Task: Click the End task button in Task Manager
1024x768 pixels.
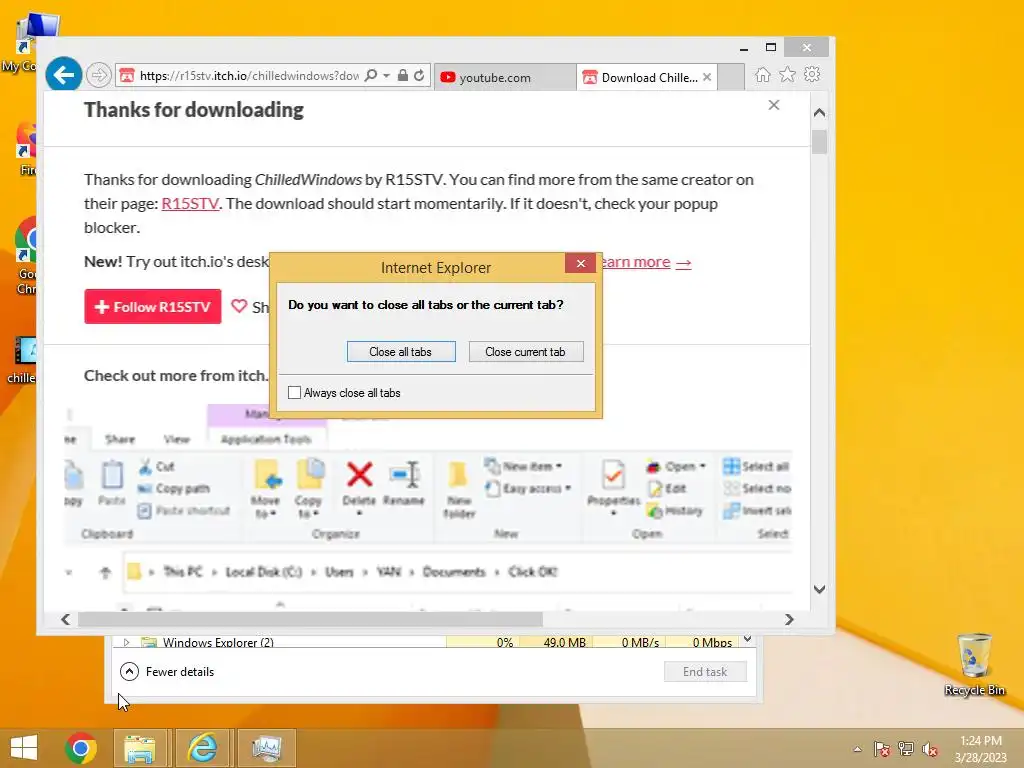Action: point(705,671)
